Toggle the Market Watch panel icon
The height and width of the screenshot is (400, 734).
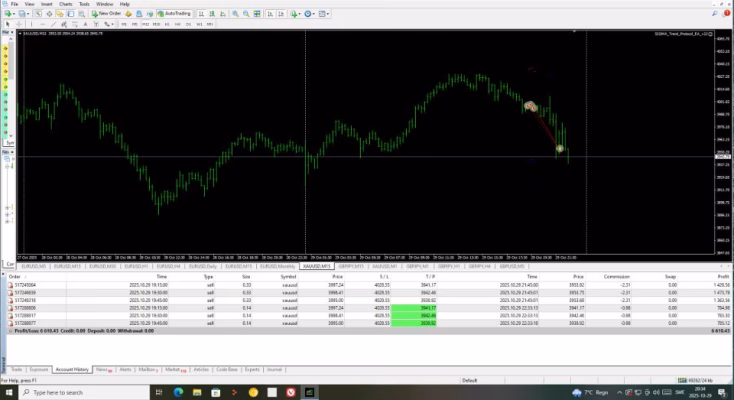pos(38,14)
